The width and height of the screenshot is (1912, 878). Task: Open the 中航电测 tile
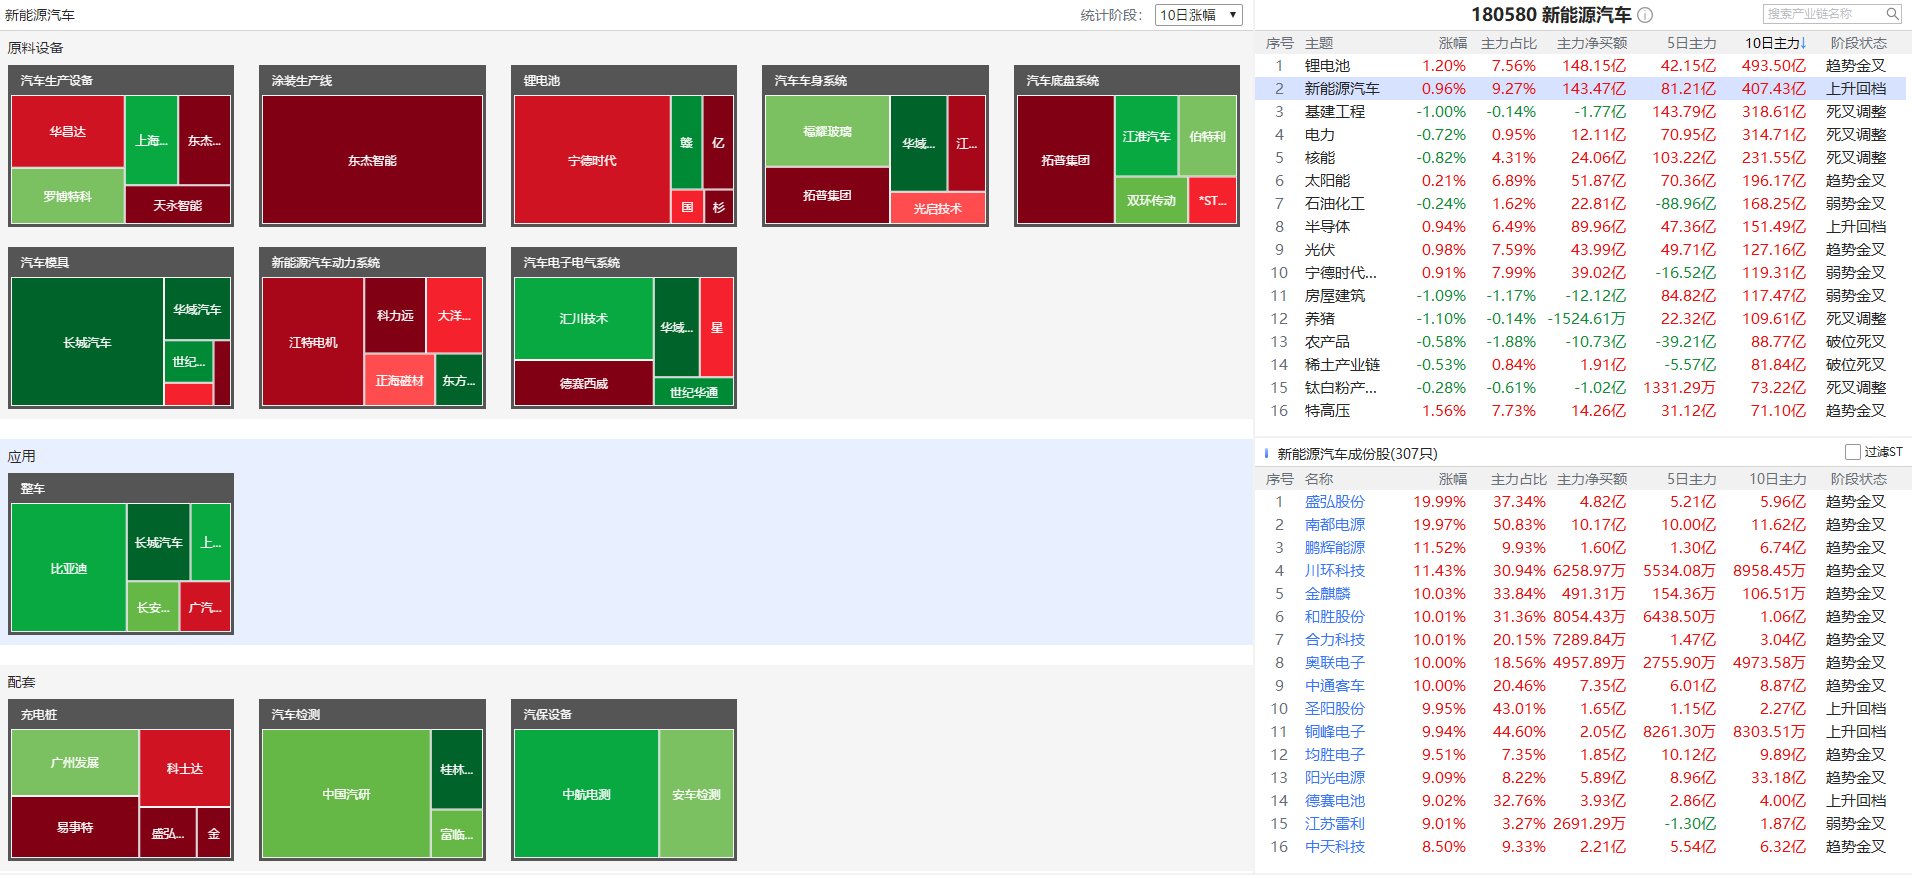point(586,794)
